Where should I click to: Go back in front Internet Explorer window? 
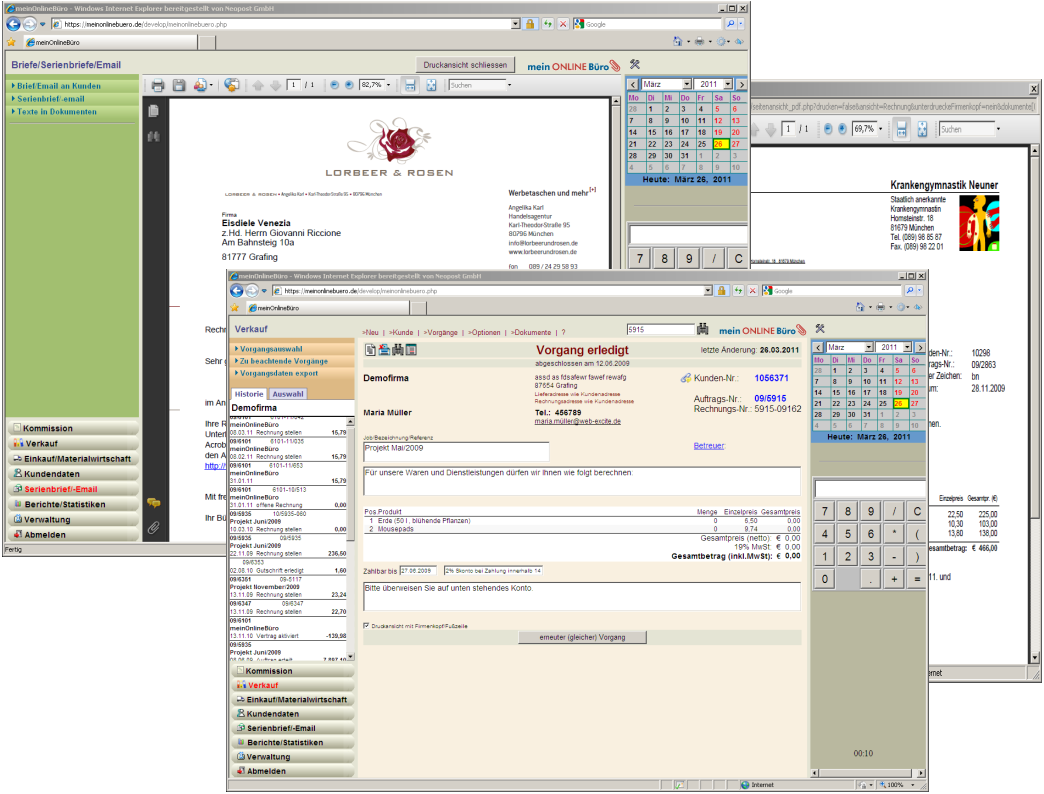(236, 291)
